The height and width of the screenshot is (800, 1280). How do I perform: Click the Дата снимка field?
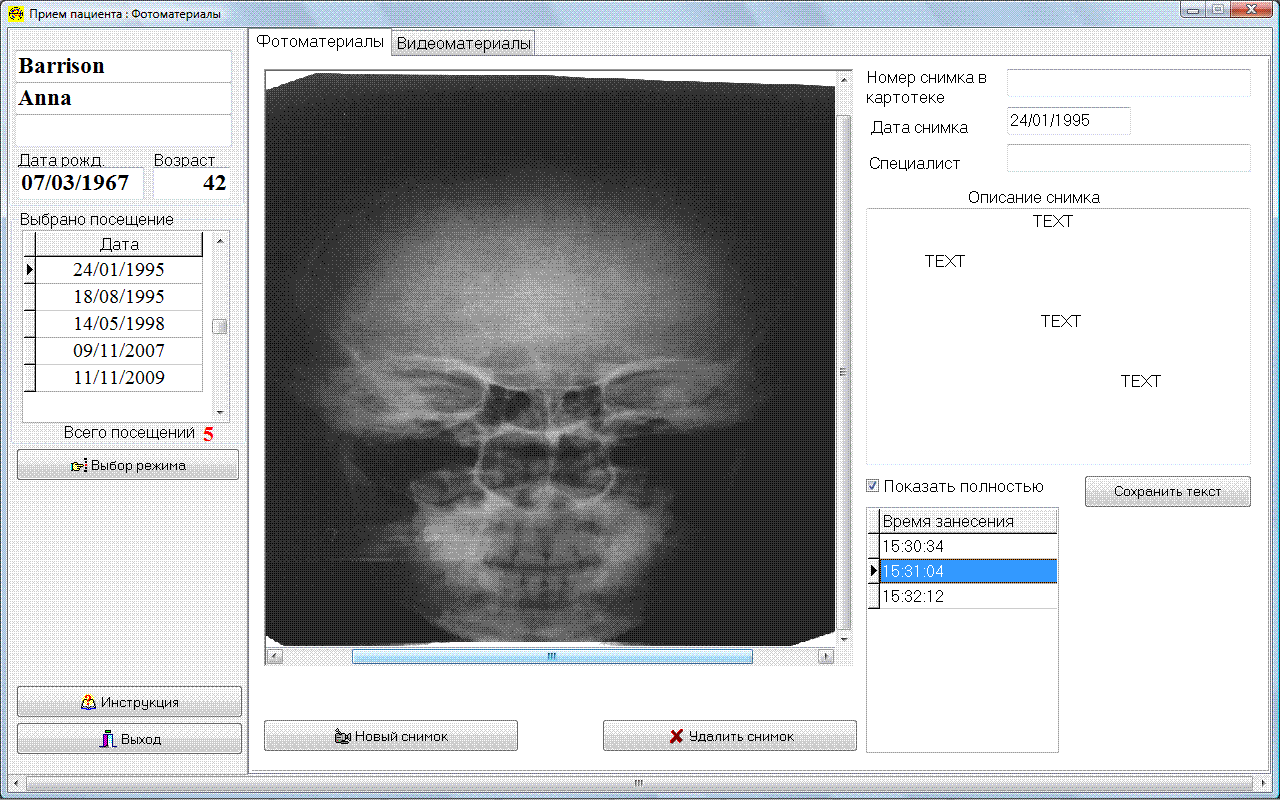click(x=1068, y=121)
